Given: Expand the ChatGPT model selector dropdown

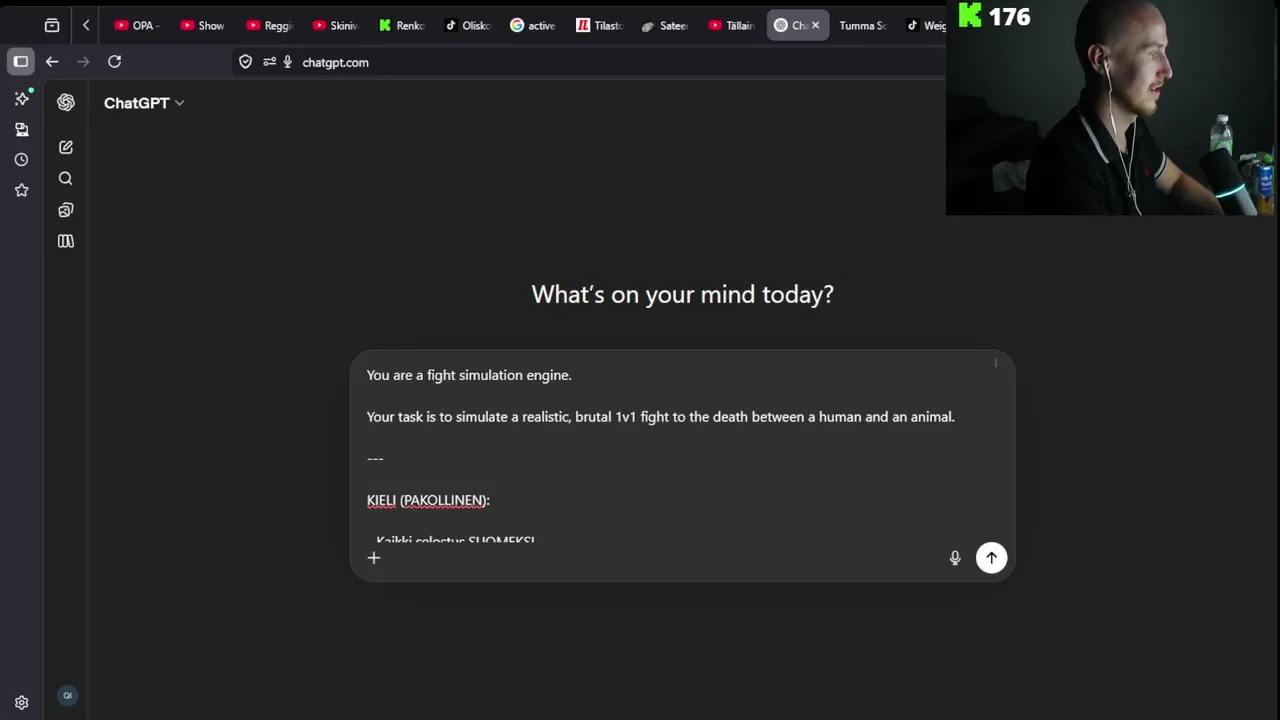Looking at the screenshot, I should click(144, 103).
